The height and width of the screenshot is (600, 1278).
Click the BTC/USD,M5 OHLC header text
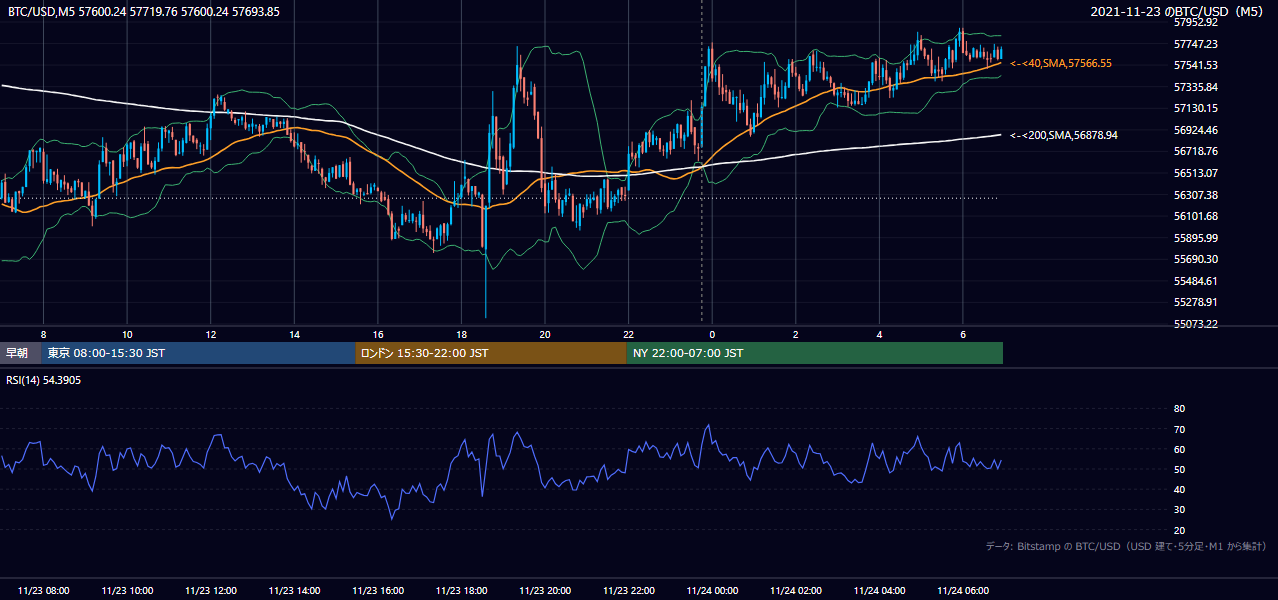[x=144, y=11]
